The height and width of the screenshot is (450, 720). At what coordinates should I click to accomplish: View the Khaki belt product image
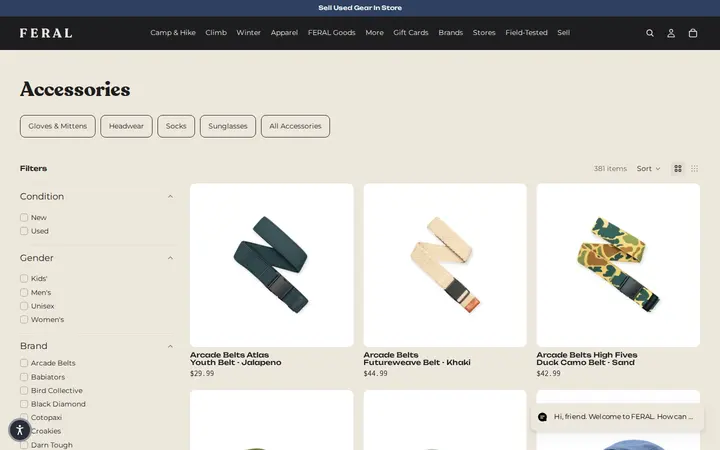click(445, 265)
